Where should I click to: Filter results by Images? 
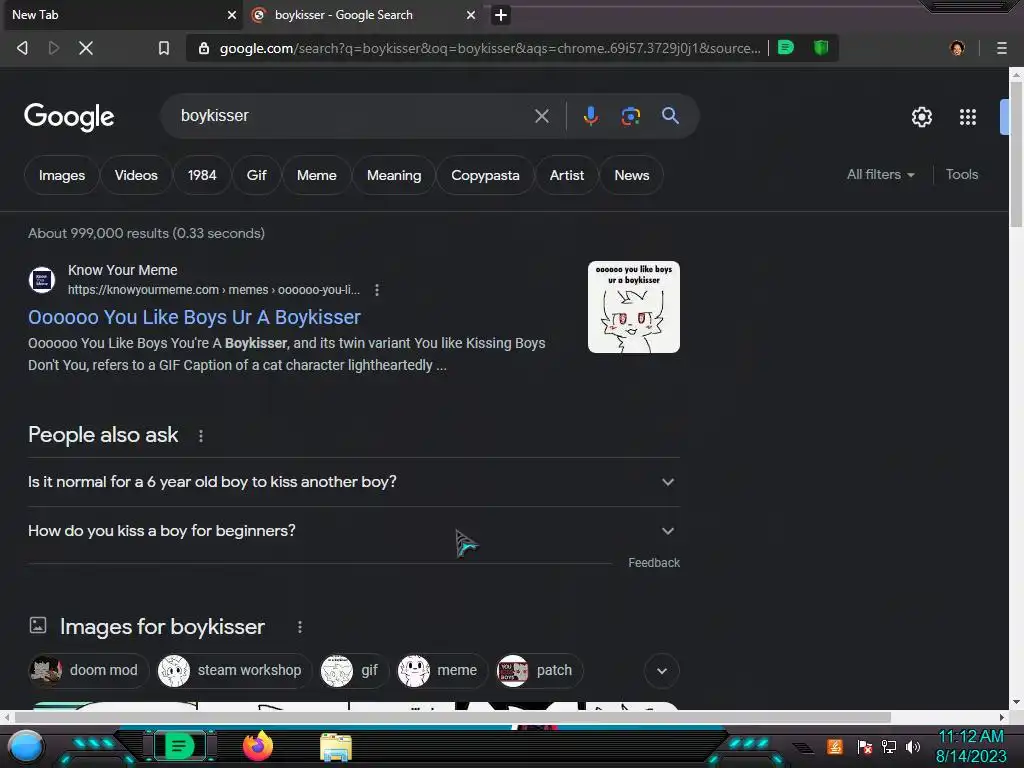(x=61, y=175)
